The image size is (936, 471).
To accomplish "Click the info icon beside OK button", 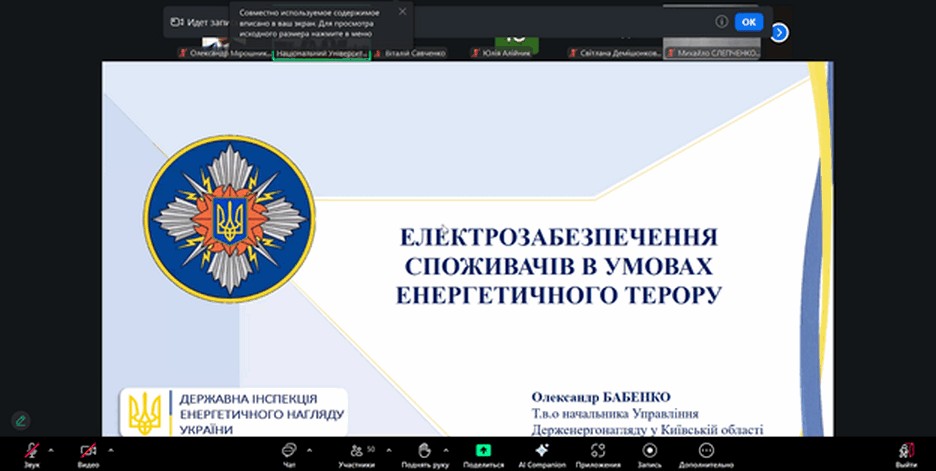I will [x=721, y=21].
